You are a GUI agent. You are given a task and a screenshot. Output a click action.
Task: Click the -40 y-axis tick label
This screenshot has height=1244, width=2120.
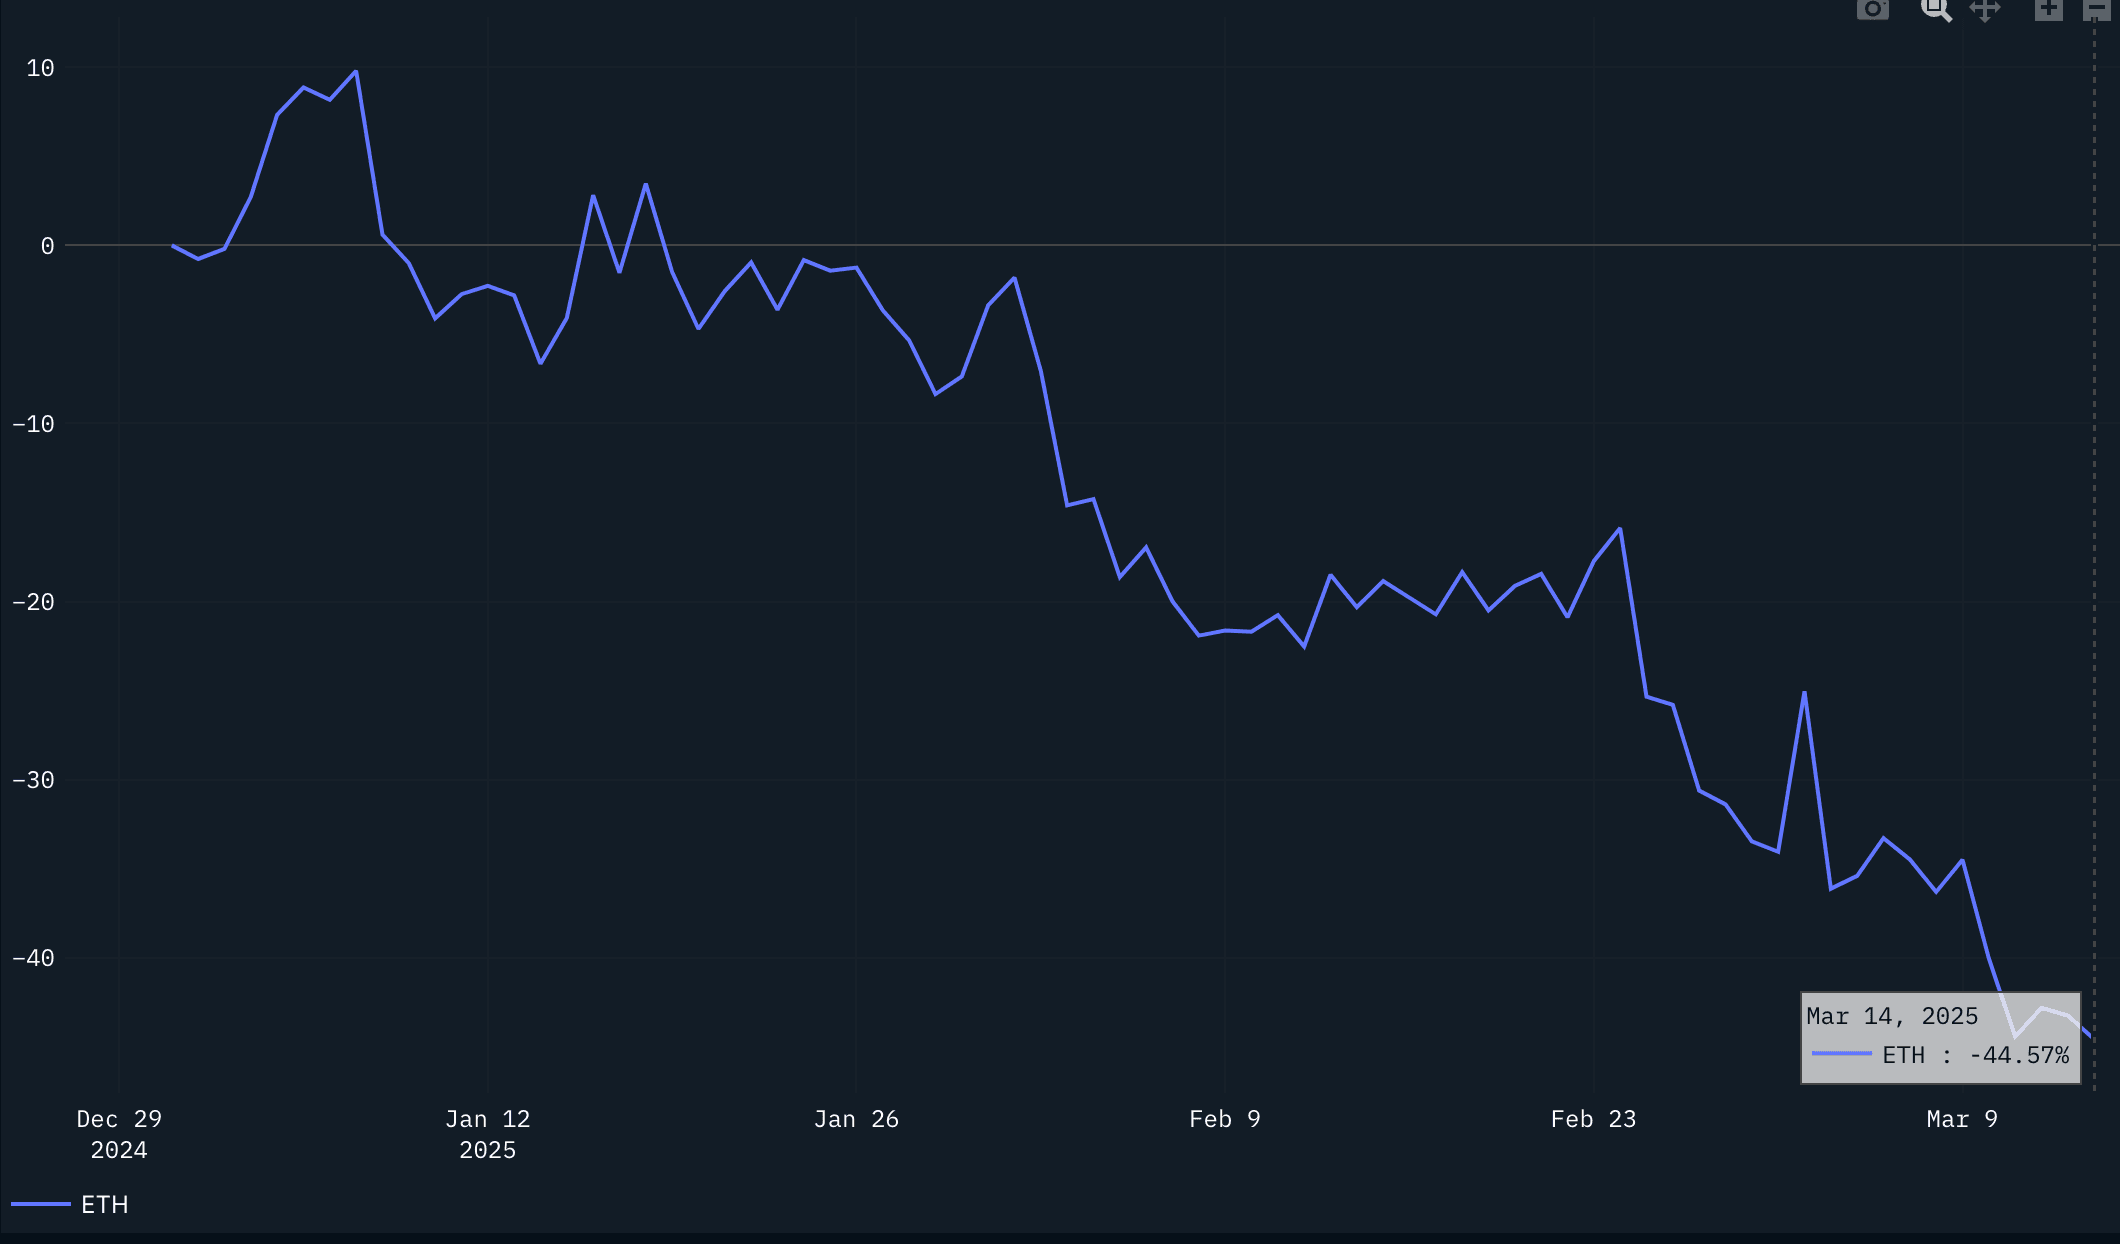pyautogui.click(x=33, y=958)
